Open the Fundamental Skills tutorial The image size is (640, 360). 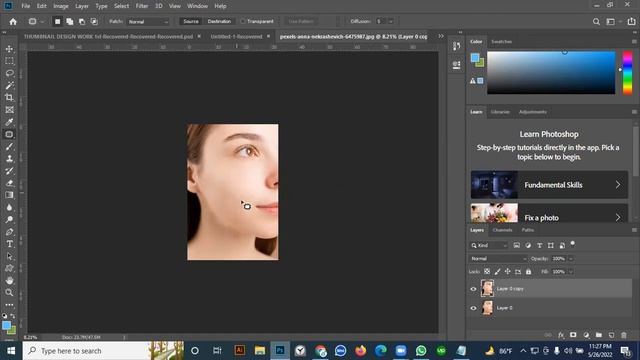click(x=549, y=185)
